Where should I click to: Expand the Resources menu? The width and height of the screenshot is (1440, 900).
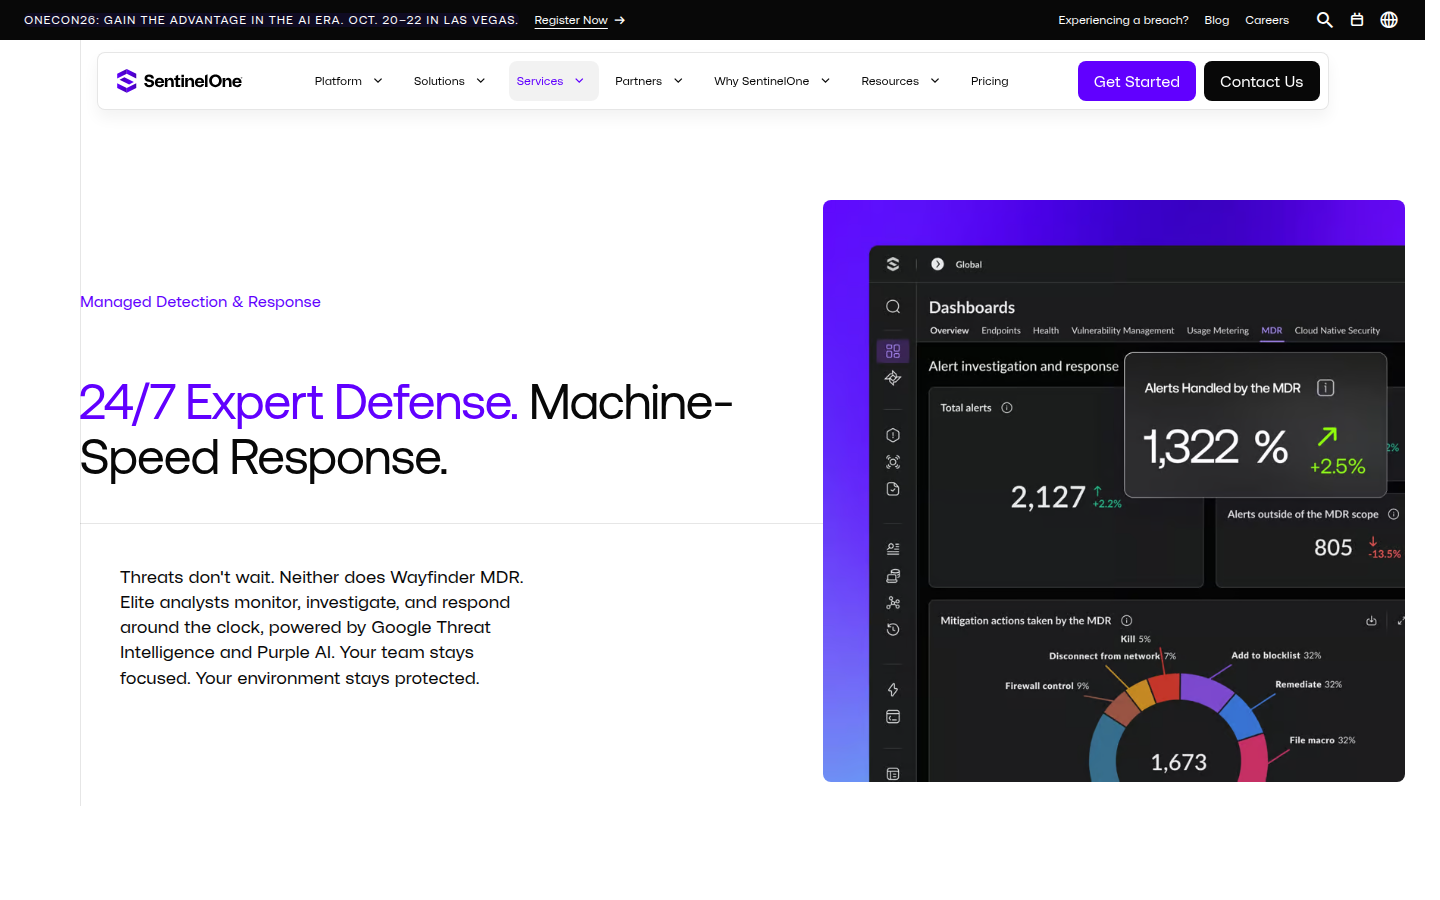coord(900,81)
